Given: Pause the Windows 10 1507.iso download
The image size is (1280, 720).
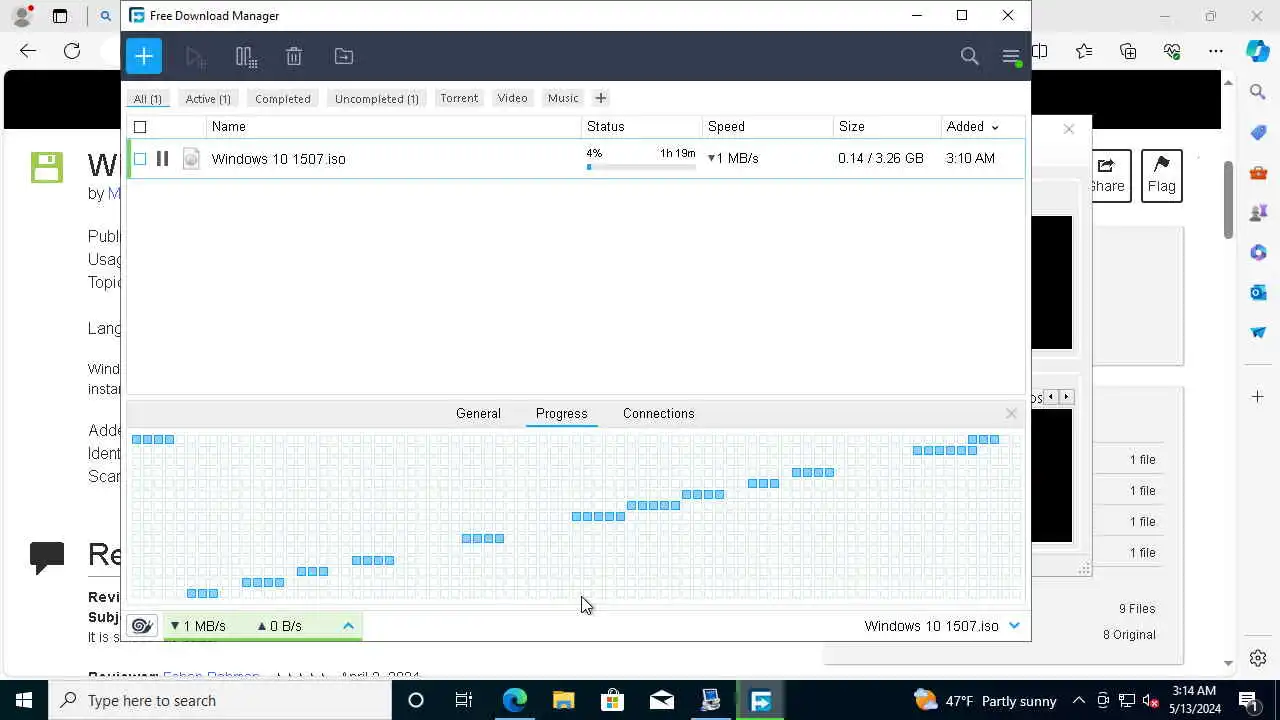Looking at the screenshot, I should [x=162, y=158].
